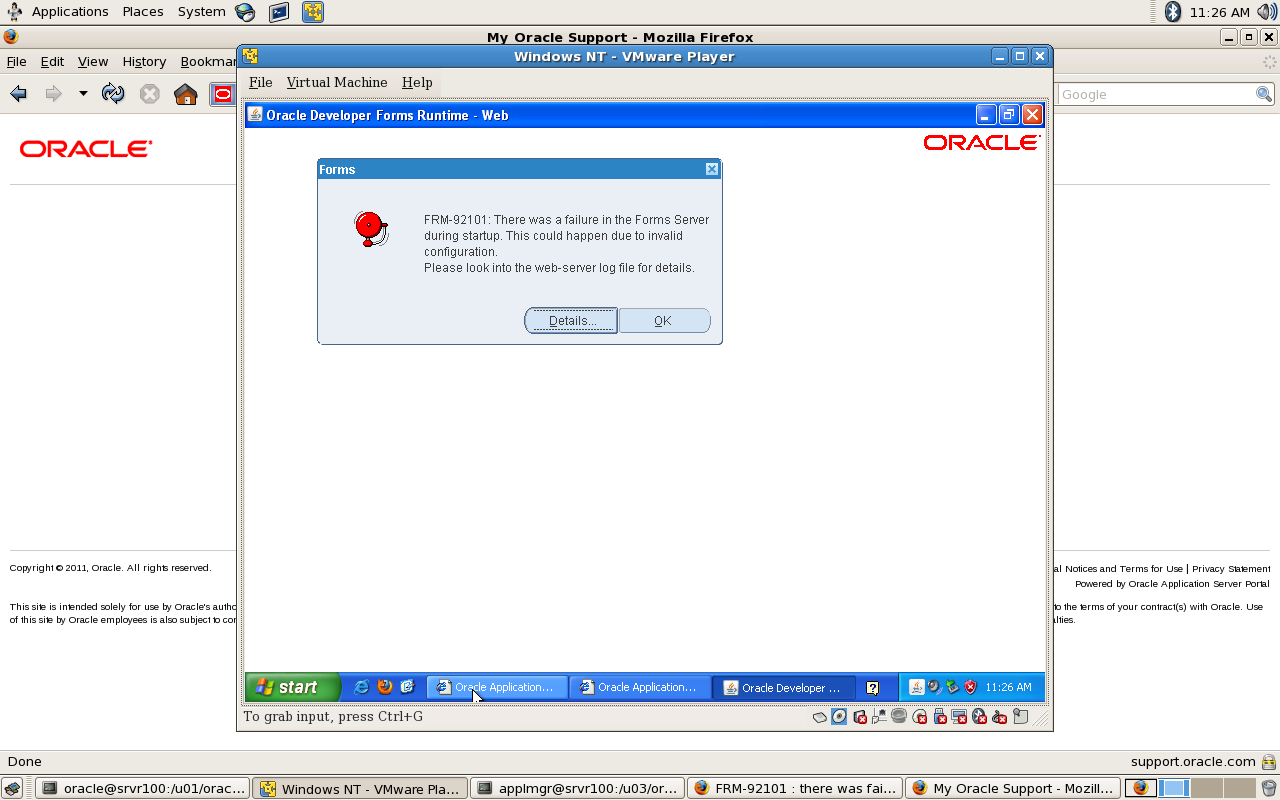The height and width of the screenshot is (800, 1280).
Task: Click the volume speaker icon in top panel
Action: (1267, 12)
